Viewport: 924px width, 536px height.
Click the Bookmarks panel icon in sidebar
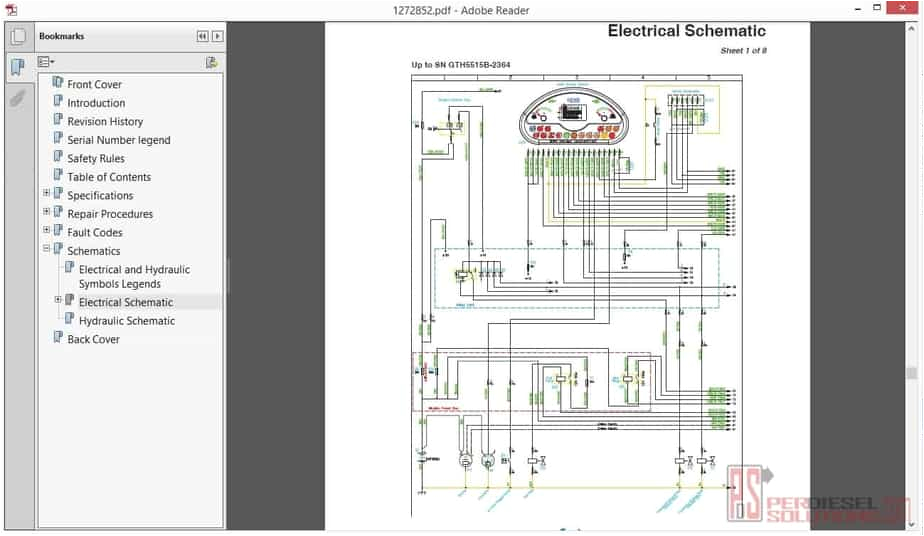coord(17,68)
